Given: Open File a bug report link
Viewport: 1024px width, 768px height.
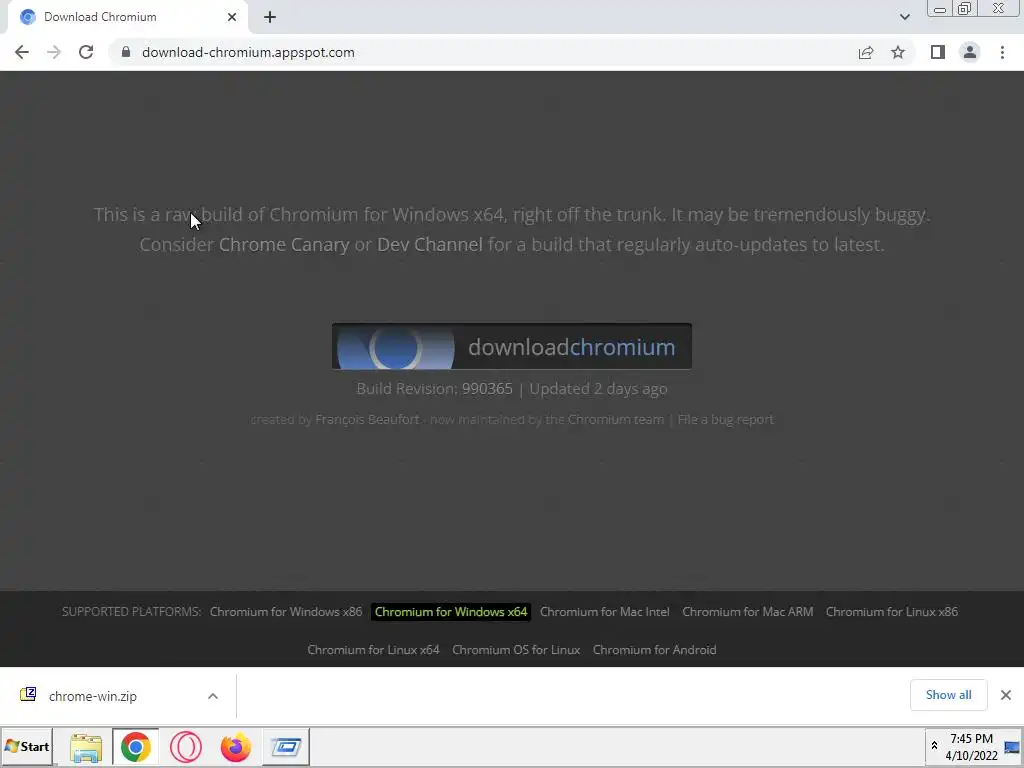Looking at the screenshot, I should point(726,420).
